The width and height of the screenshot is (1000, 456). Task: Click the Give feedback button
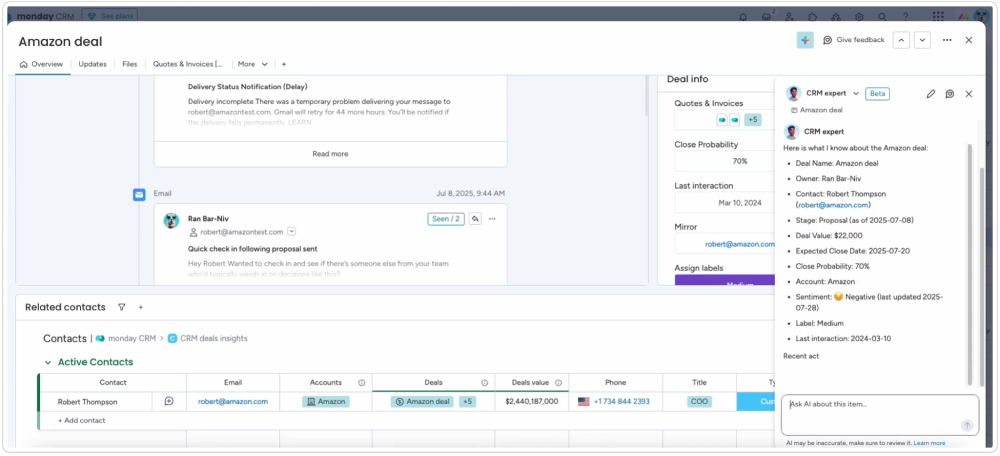point(853,40)
